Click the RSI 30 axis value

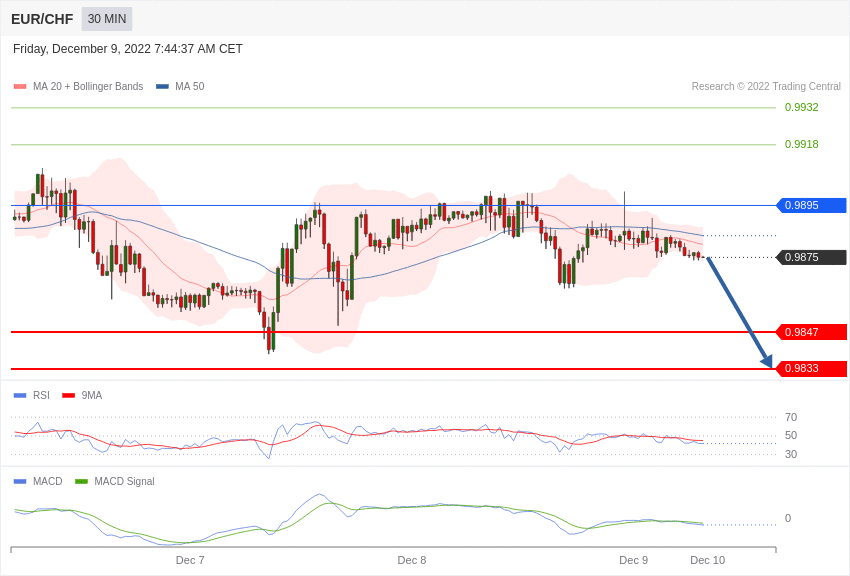(x=791, y=454)
